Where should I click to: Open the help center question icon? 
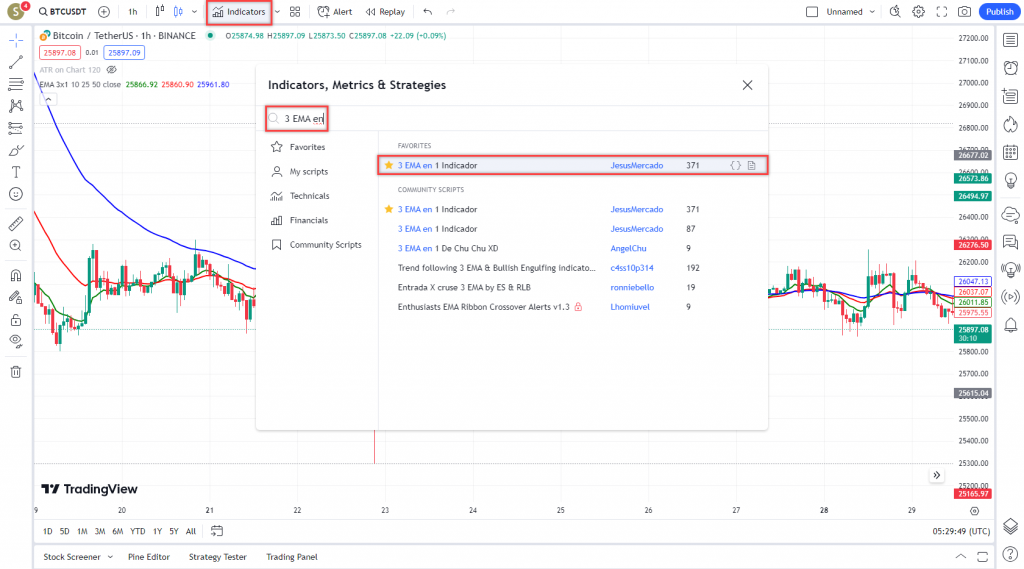coord(1010,555)
